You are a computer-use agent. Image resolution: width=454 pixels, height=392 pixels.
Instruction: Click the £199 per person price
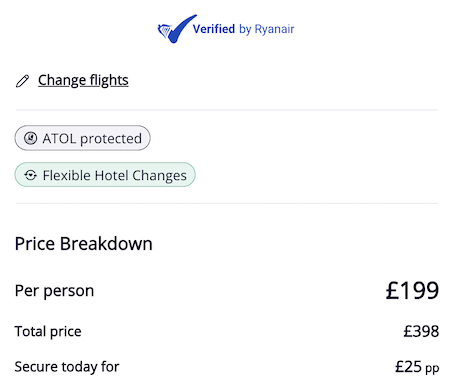pyautogui.click(x=412, y=290)
